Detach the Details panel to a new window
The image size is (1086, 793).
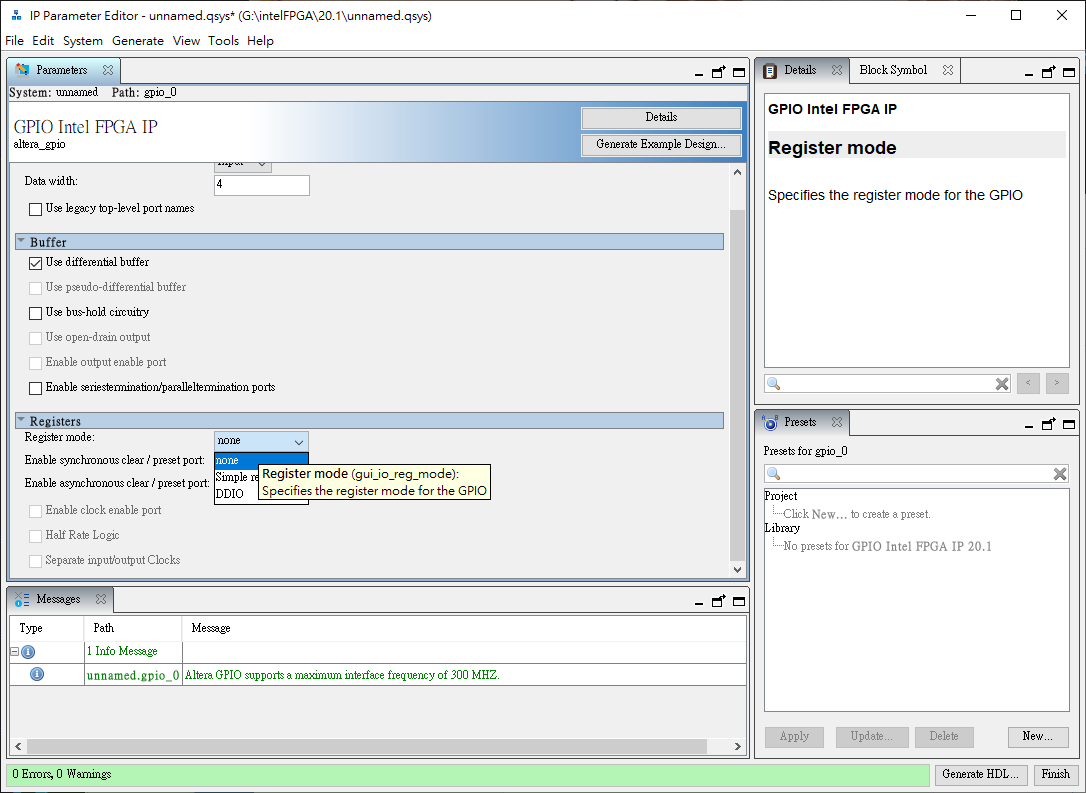pos(1048,73)
